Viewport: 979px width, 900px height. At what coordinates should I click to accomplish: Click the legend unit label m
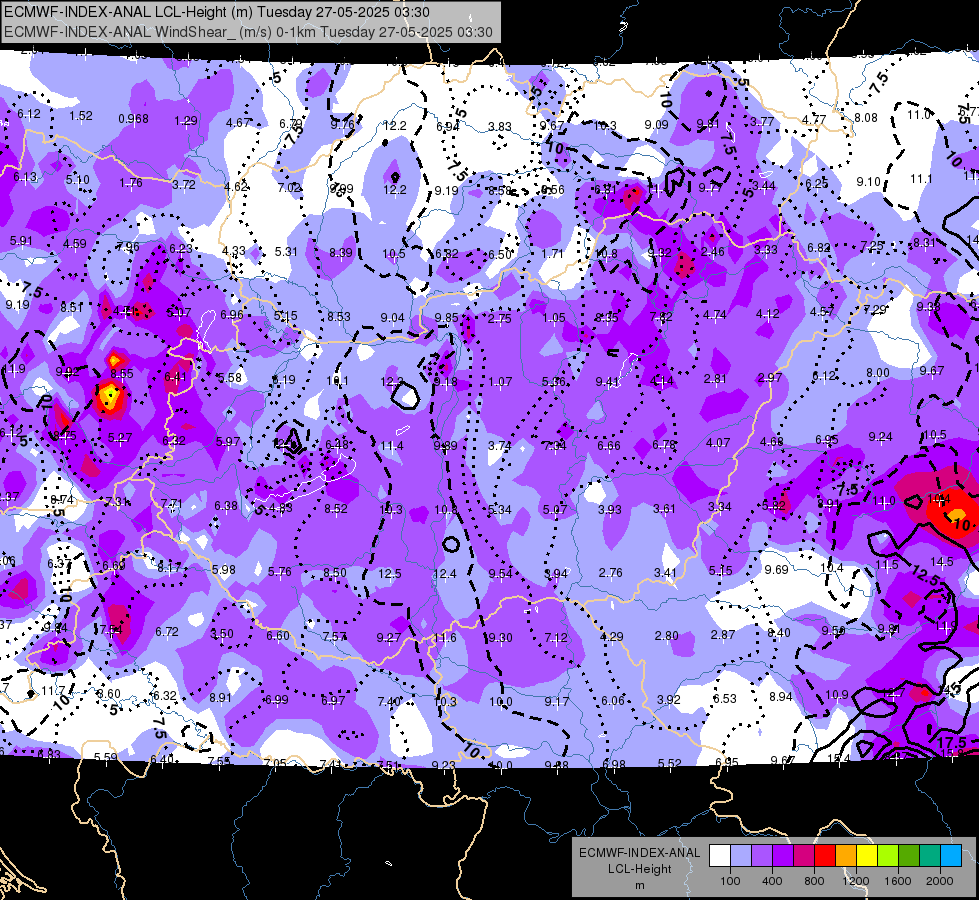[x=639, y=885]
